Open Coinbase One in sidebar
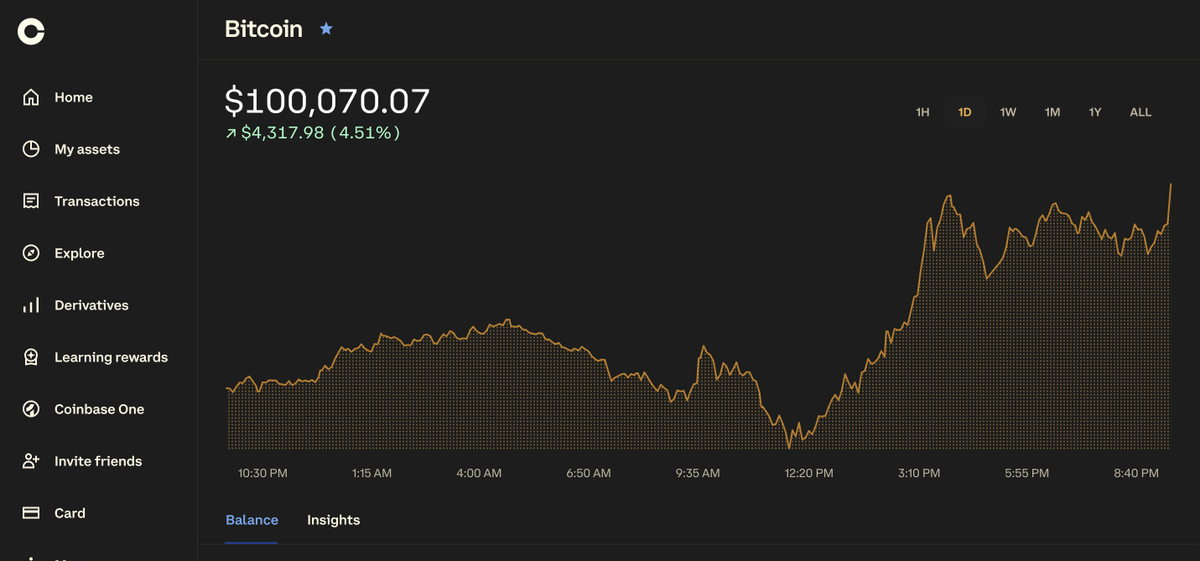Viewport: 1200px width, 561px height. [98, 409]
